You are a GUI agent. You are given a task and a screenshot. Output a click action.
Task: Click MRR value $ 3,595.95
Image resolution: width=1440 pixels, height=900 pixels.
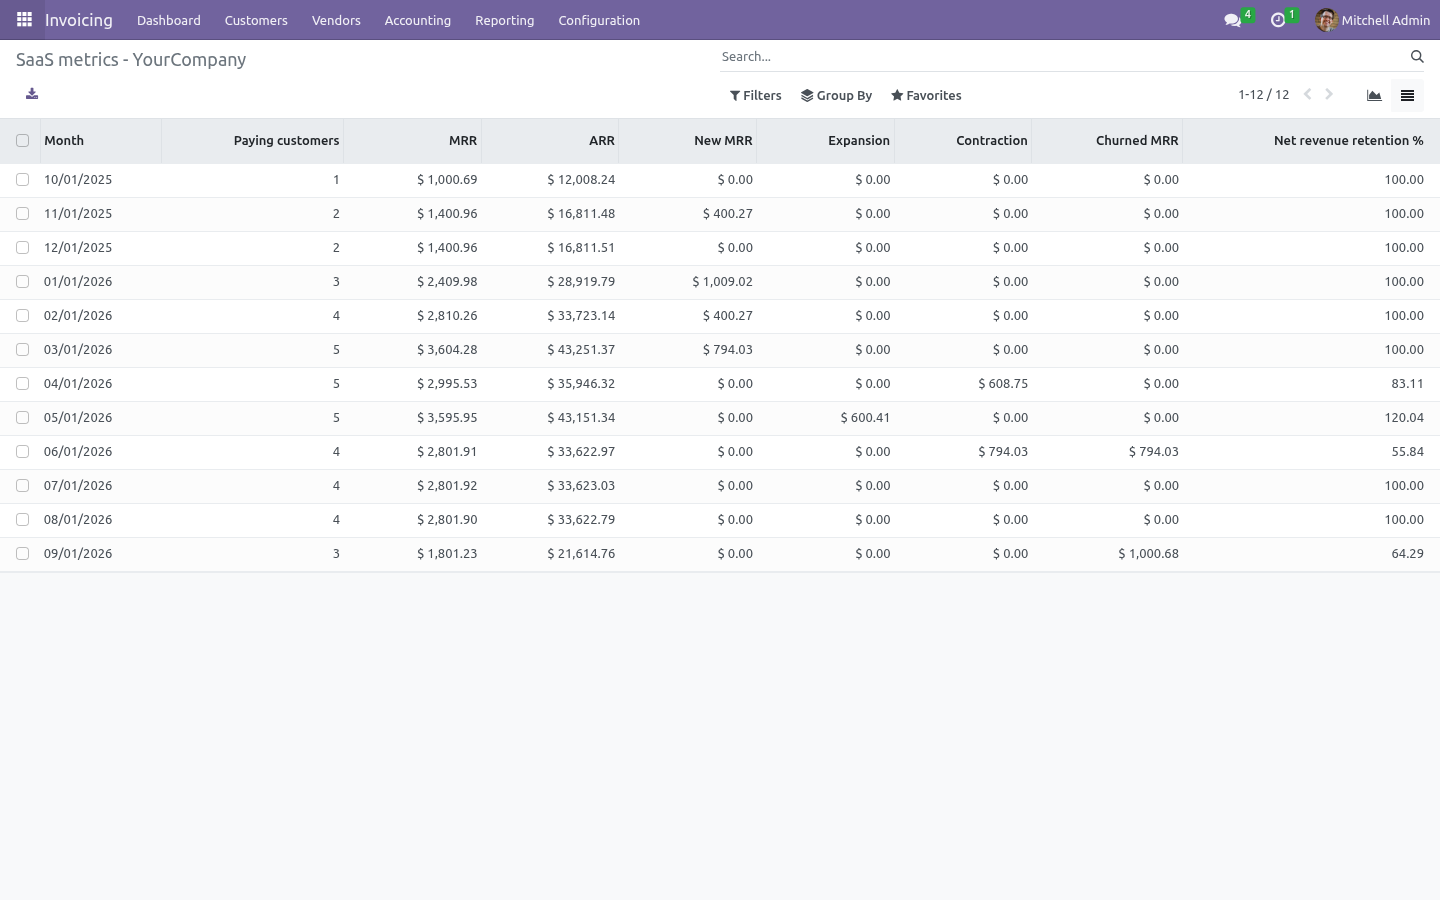tap(447, 418)
